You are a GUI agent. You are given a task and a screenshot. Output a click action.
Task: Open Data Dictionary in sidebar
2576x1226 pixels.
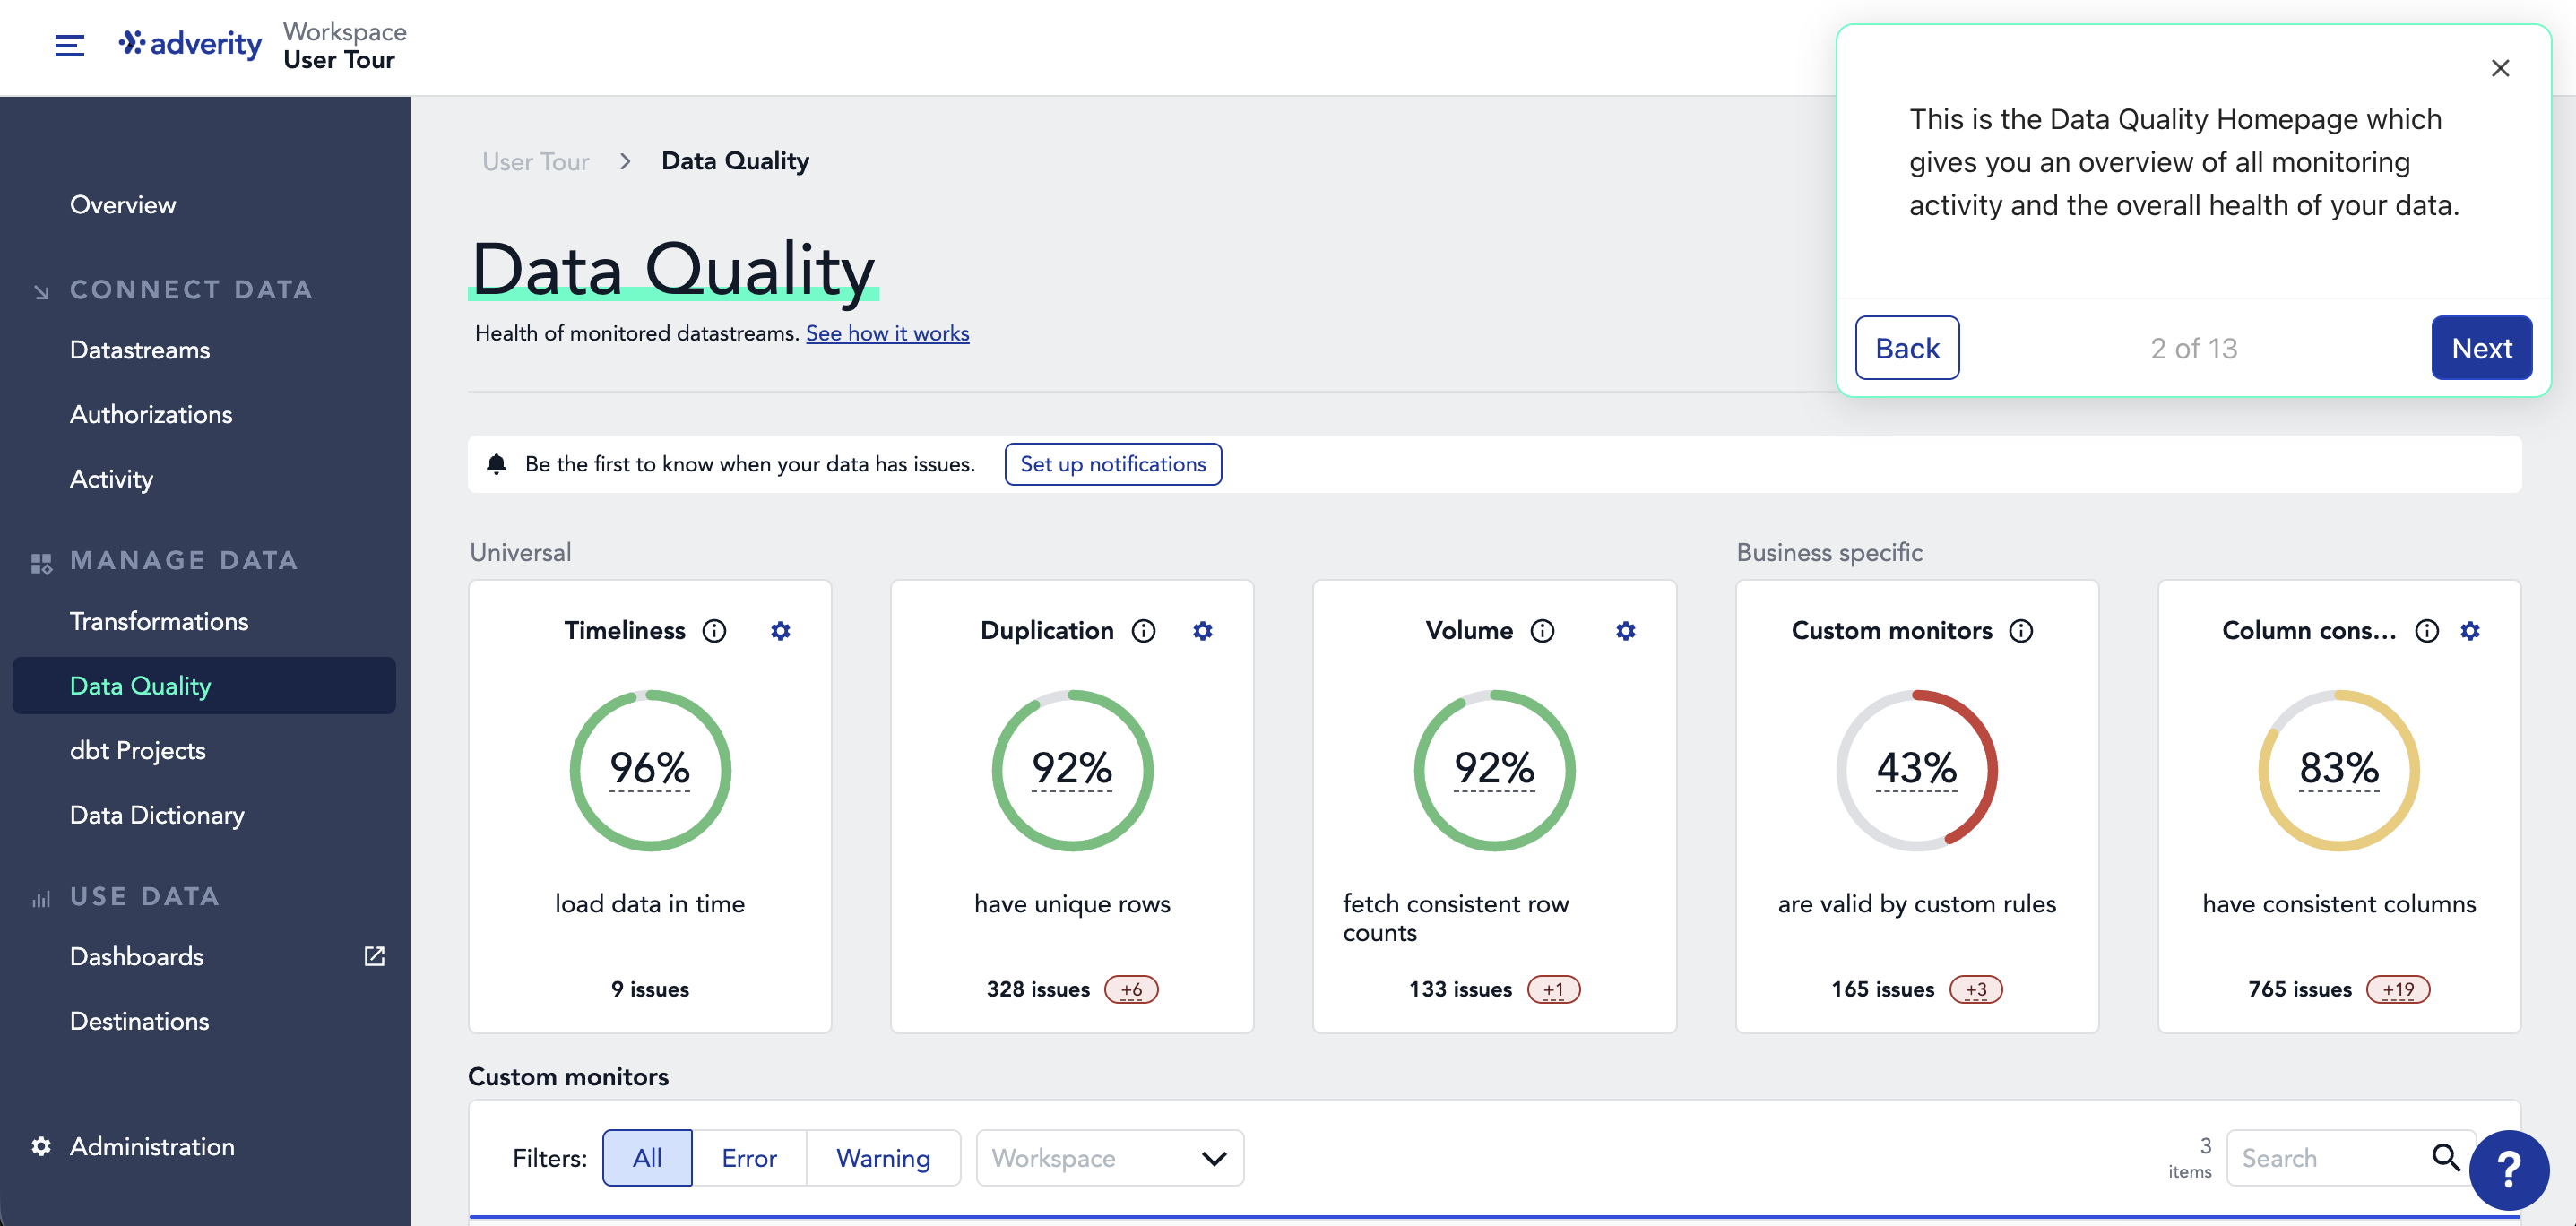point(157,815)
